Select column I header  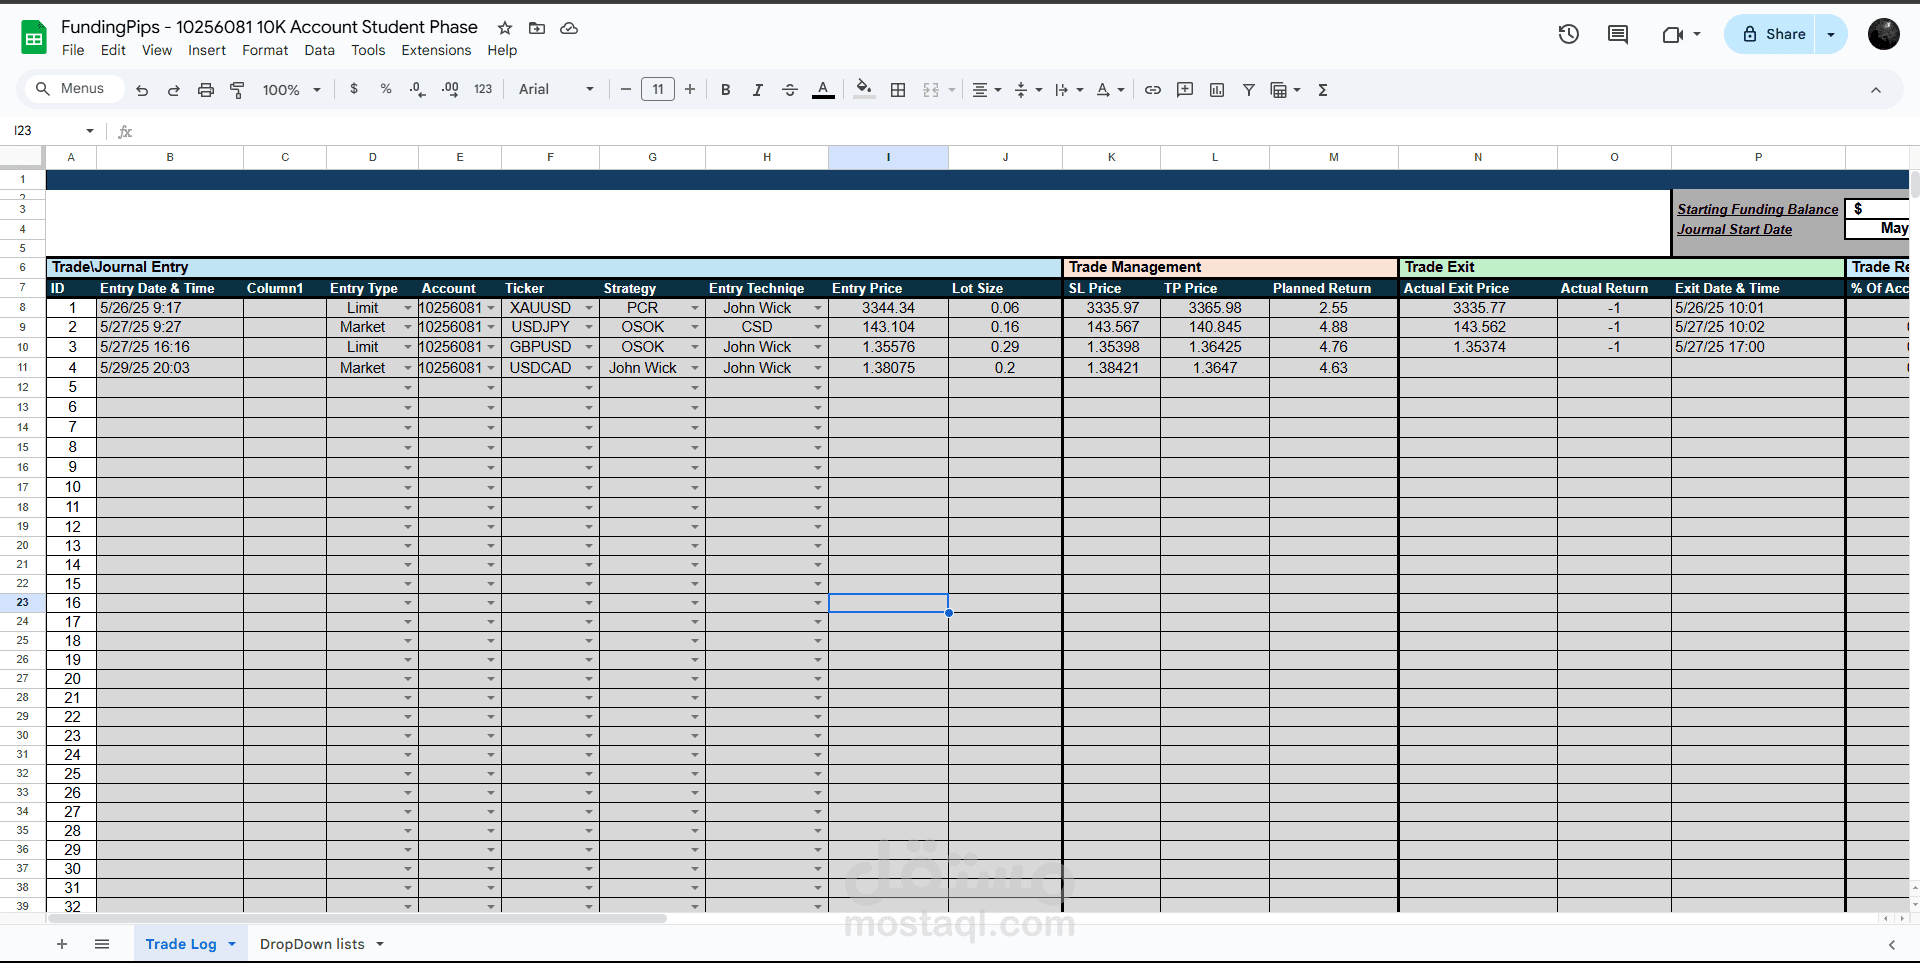click(x=888, y=157)
